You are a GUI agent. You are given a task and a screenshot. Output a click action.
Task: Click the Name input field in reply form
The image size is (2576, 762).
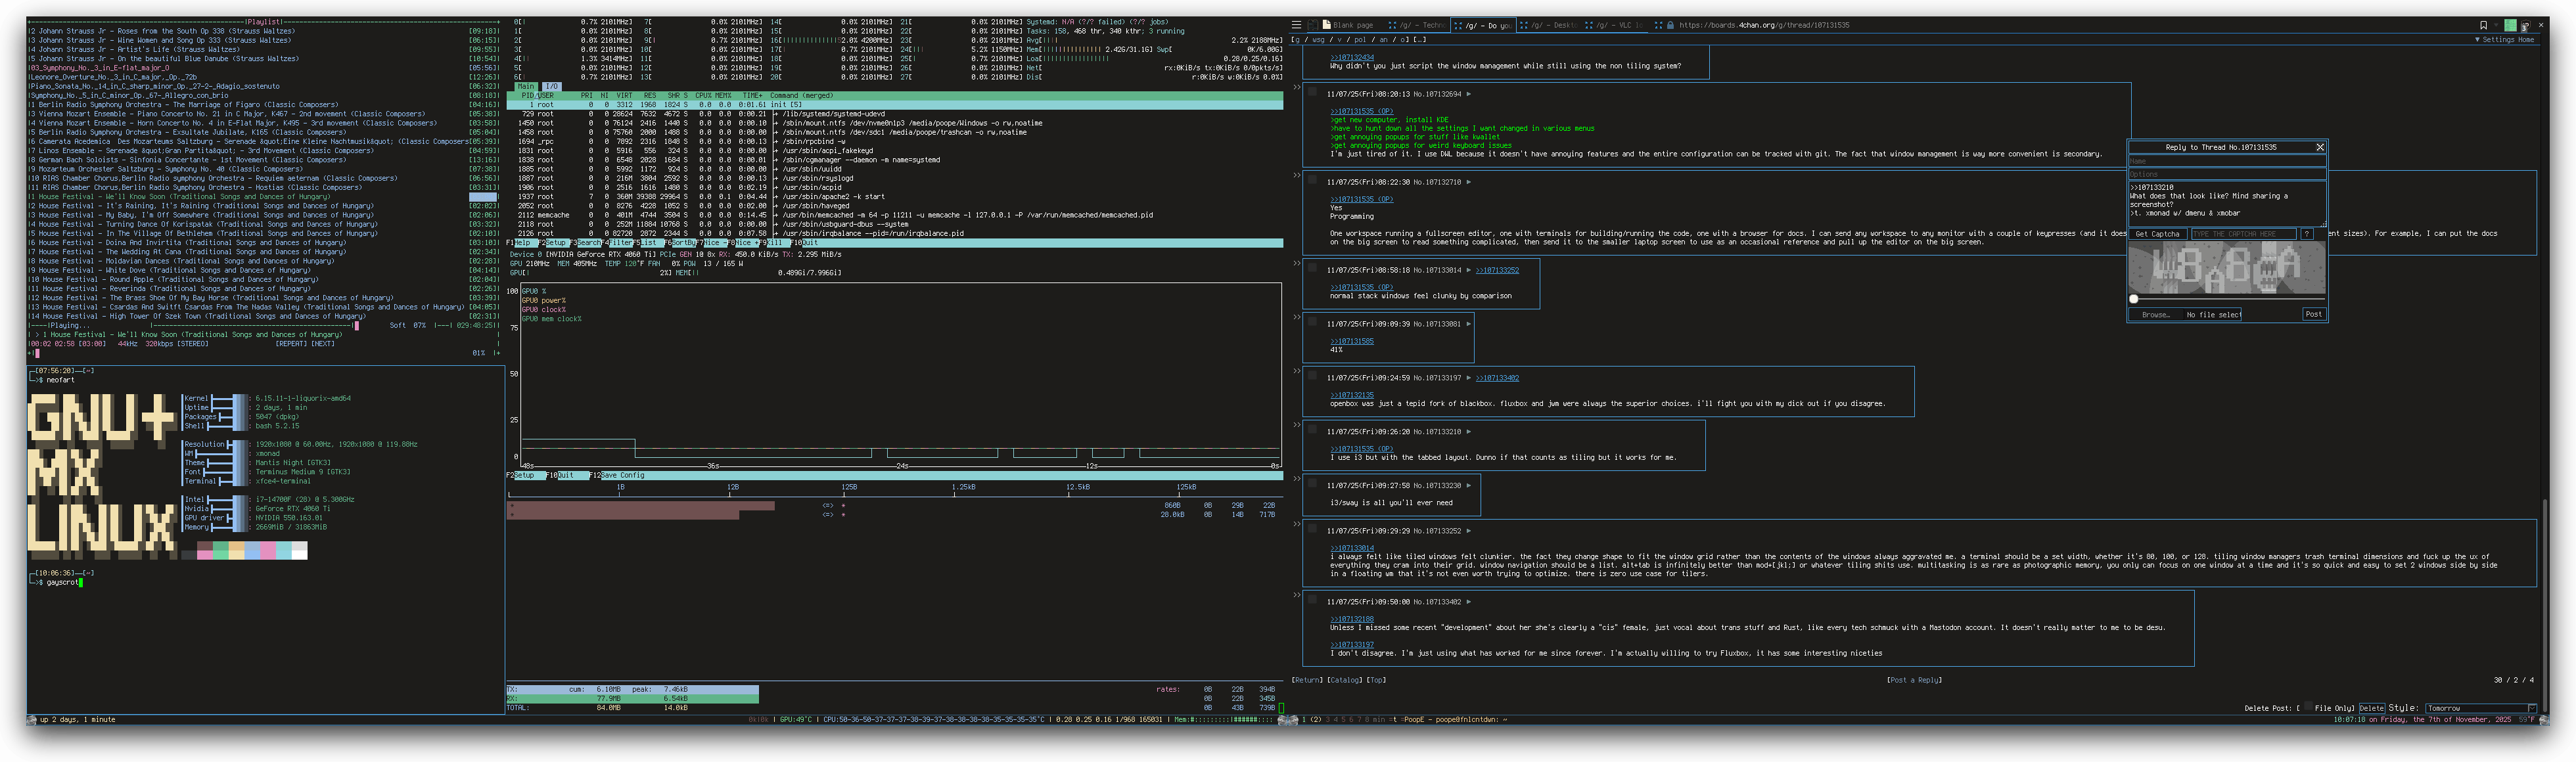[2226, 161]
